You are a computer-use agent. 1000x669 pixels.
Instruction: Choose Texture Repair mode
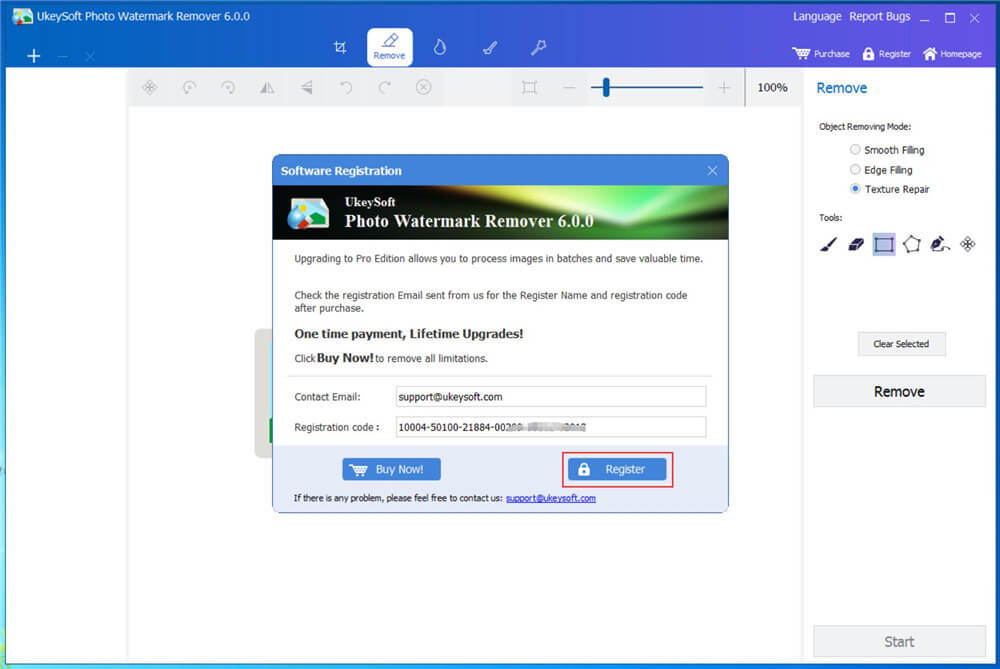coord(855,189)
